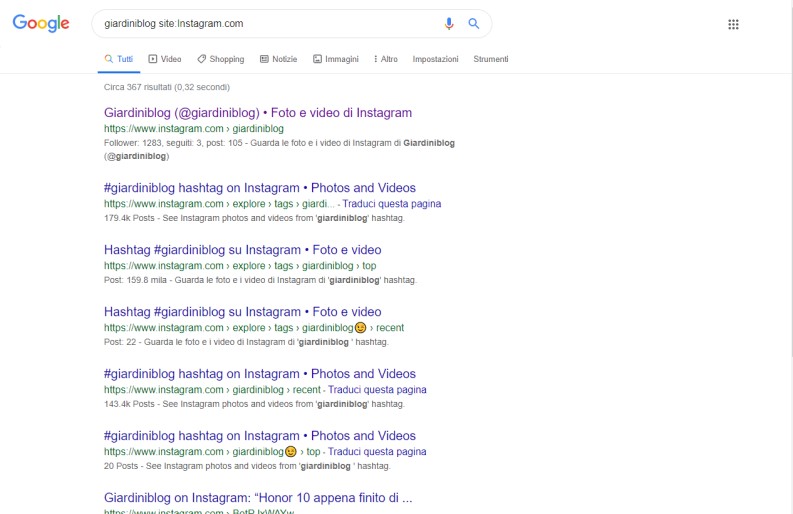Open first #giardiniblog hashtag result with 179.4k posts
Screen dimensions: 793x514
259,188
